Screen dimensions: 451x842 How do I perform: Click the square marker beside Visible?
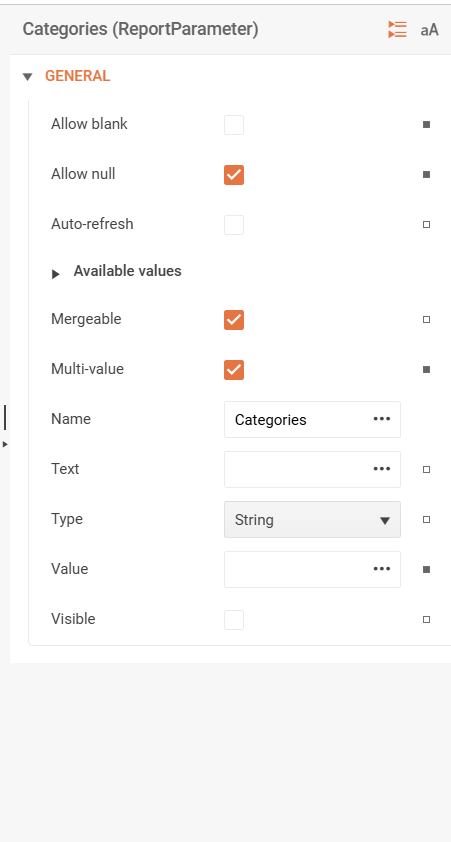[x=426, y=619]
